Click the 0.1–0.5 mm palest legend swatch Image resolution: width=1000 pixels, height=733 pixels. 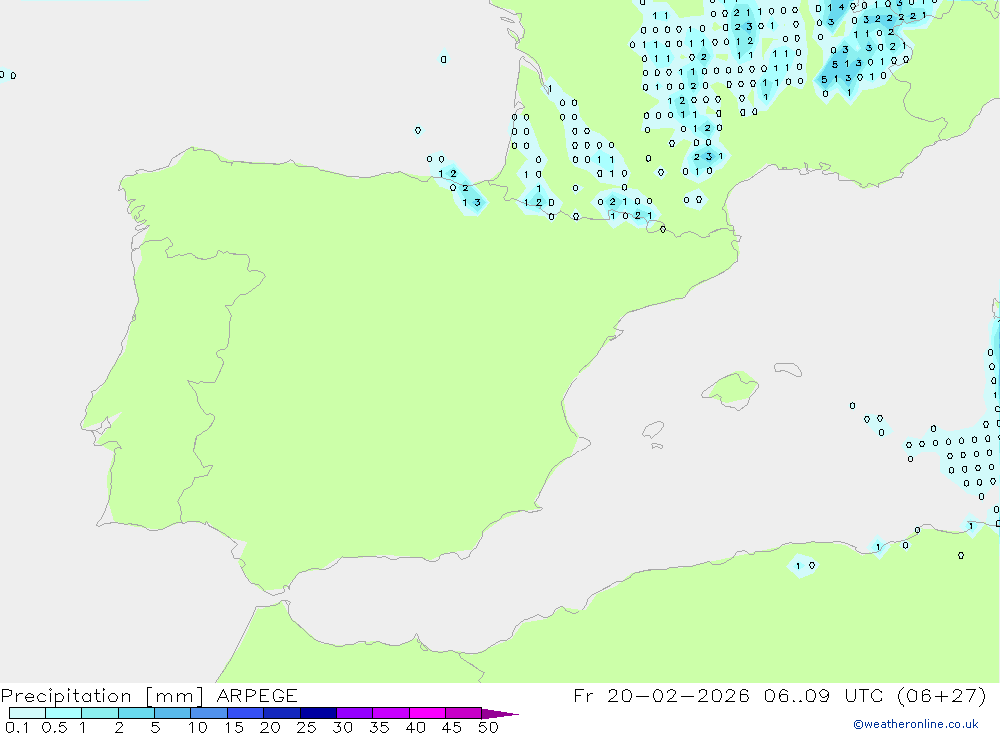coord(27,713)
